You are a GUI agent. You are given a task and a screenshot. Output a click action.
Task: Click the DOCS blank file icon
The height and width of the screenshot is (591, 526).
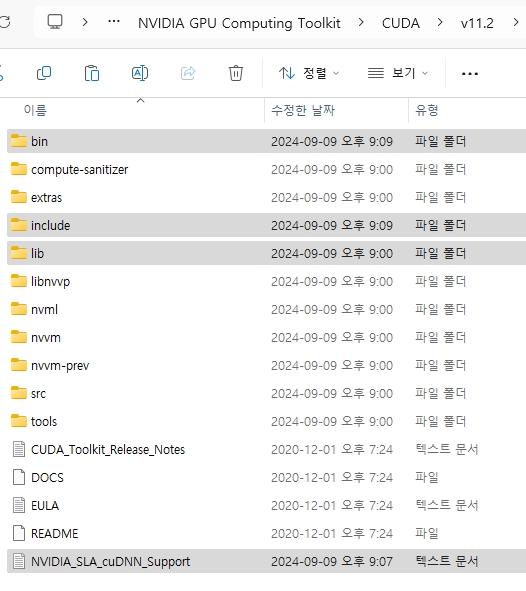pyautogui.click(x=19, y=477)
